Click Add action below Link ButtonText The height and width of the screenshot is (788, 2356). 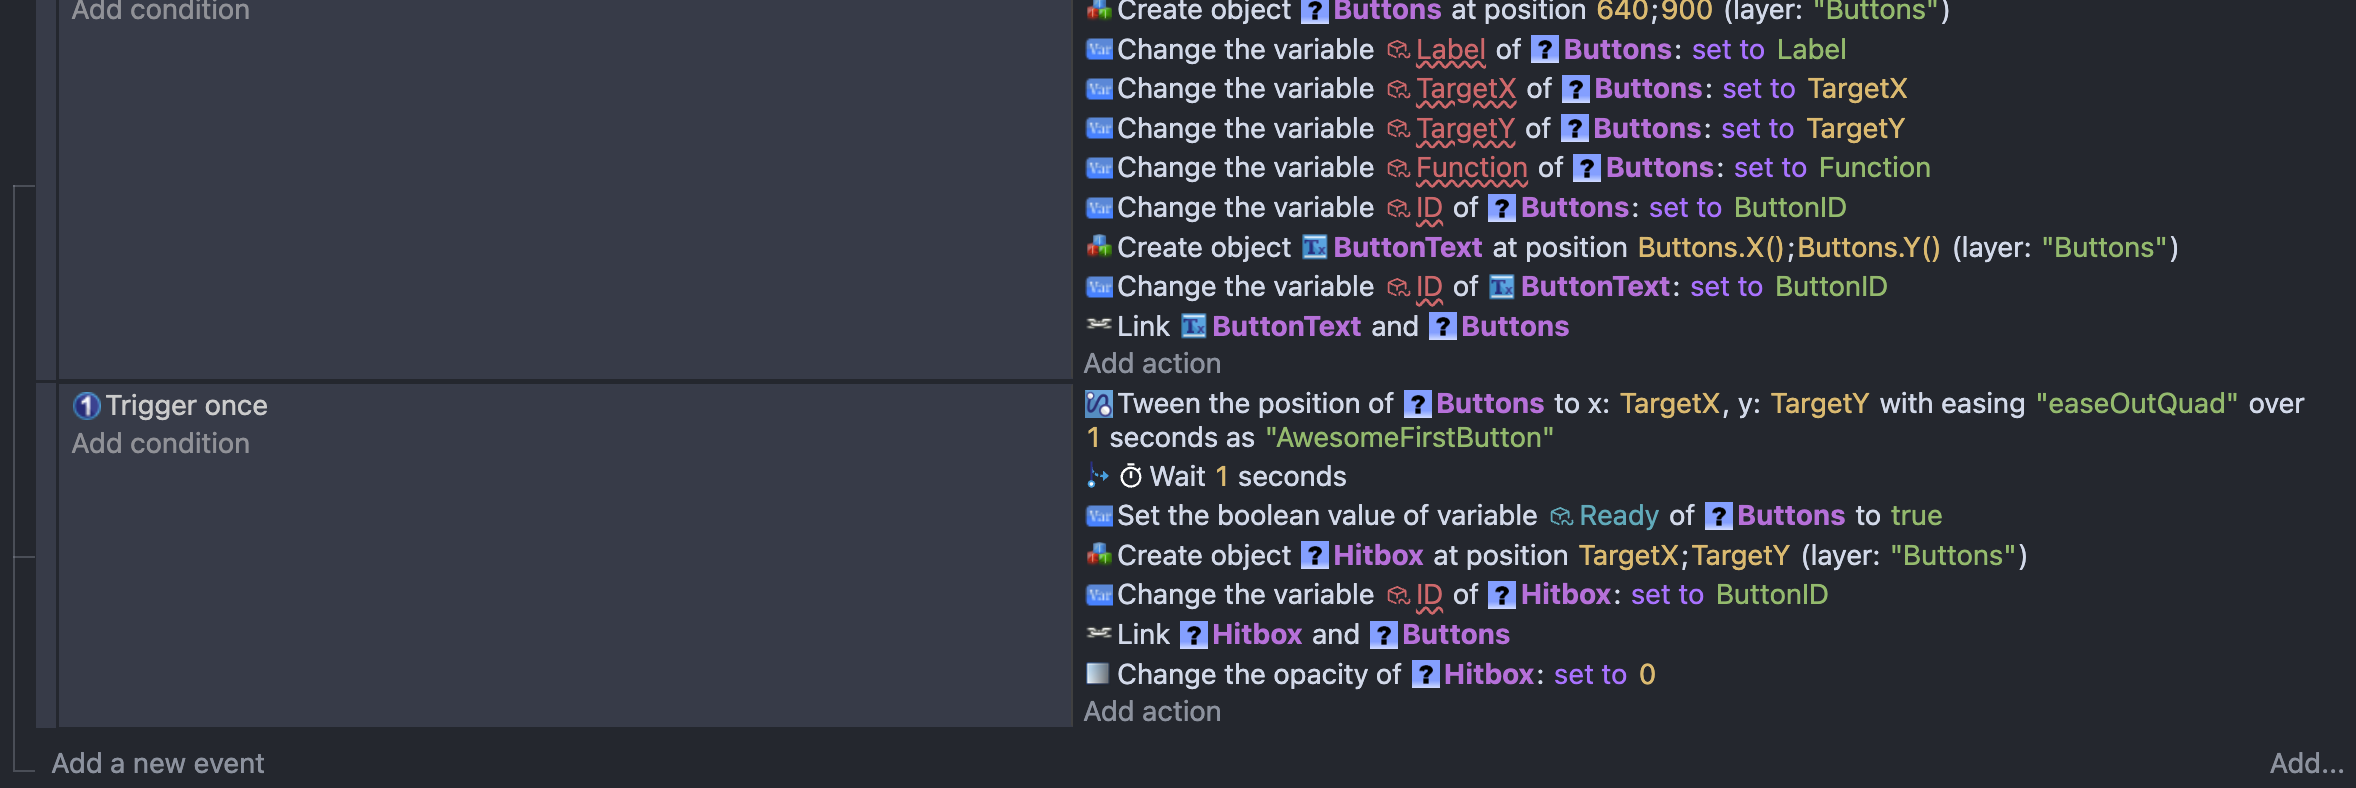pyautogui.click(x=1152, y=364)
